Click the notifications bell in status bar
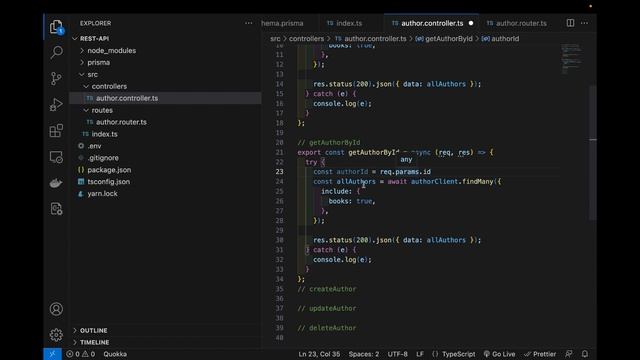Image resolution: width=640 pixels, height=360 pixels. [585, 354]
